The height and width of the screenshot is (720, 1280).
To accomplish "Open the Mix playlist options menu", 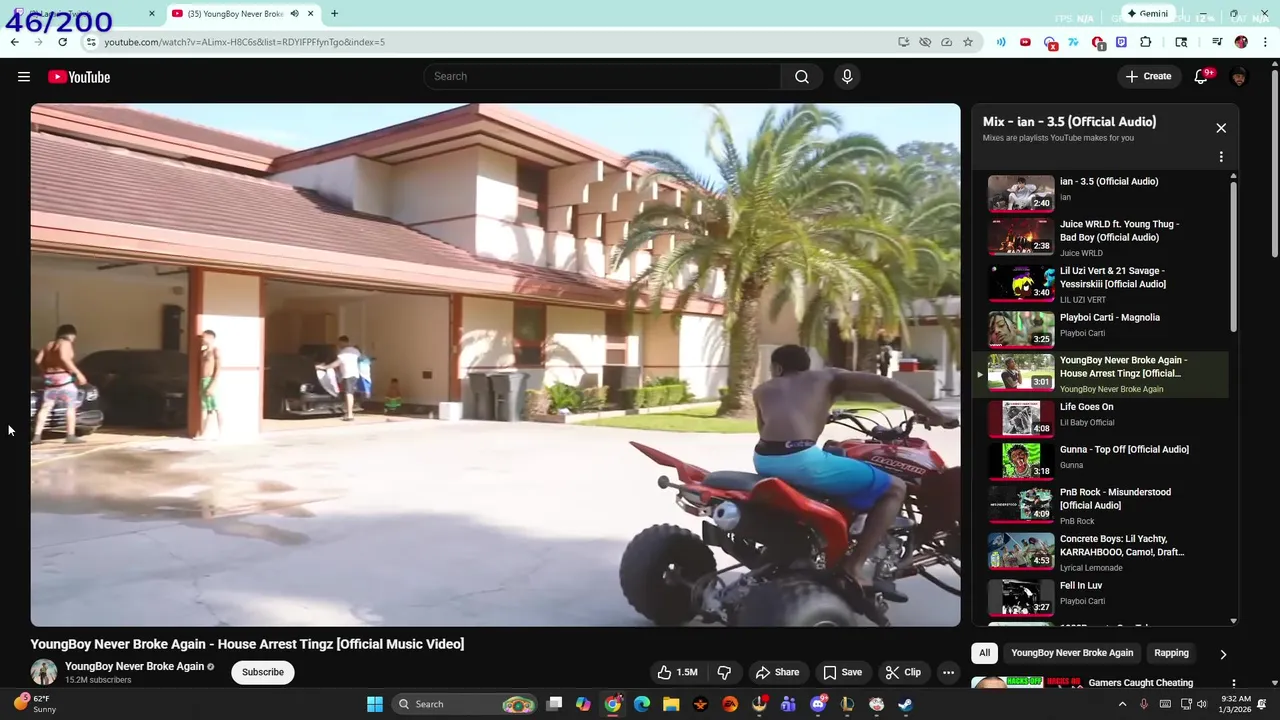I will click(1221, 157).
